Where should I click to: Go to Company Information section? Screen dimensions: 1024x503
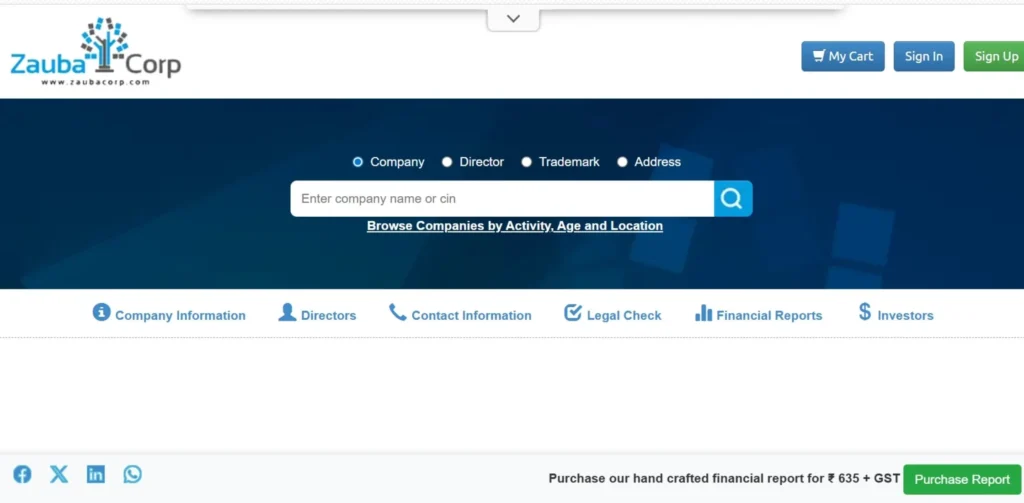[180, 316]
